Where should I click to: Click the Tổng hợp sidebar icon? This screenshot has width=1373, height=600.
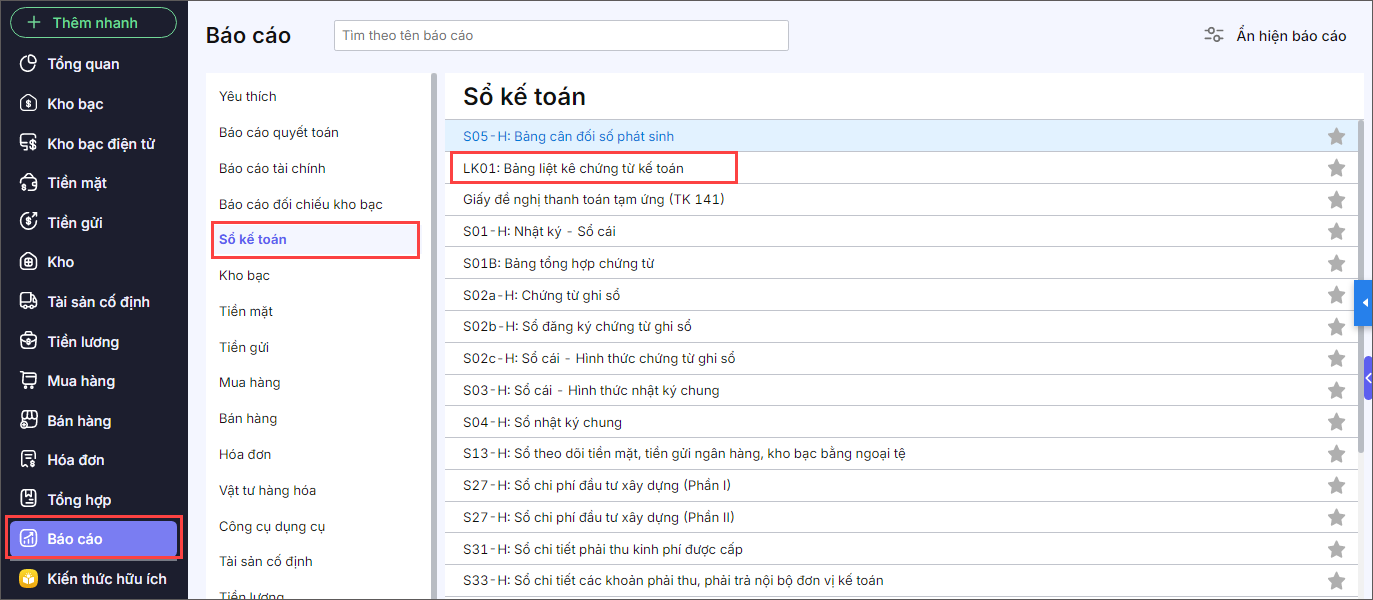tap(29, 500)
